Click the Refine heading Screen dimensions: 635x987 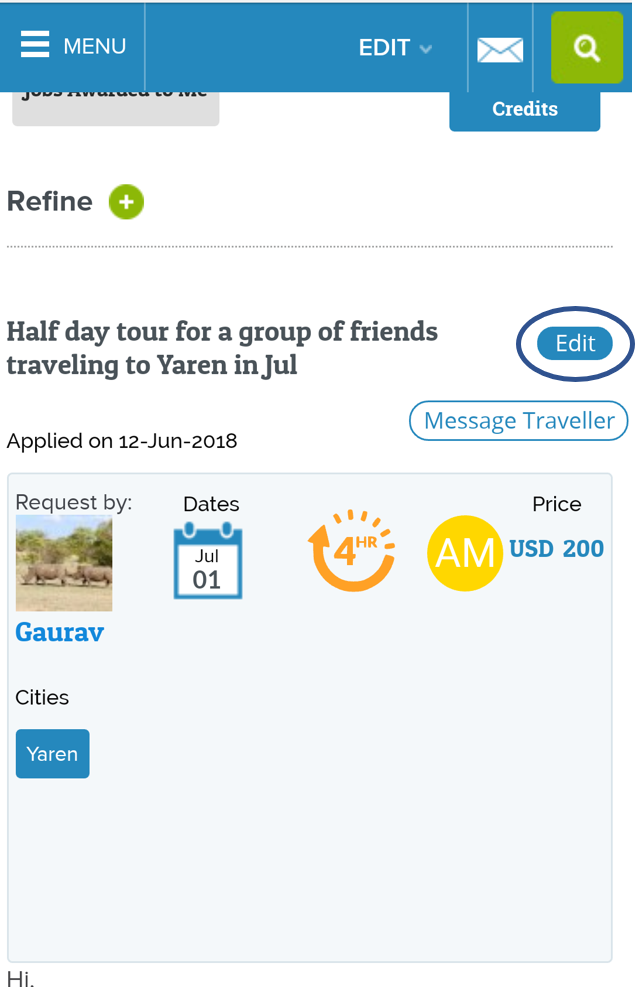(50, 202)
